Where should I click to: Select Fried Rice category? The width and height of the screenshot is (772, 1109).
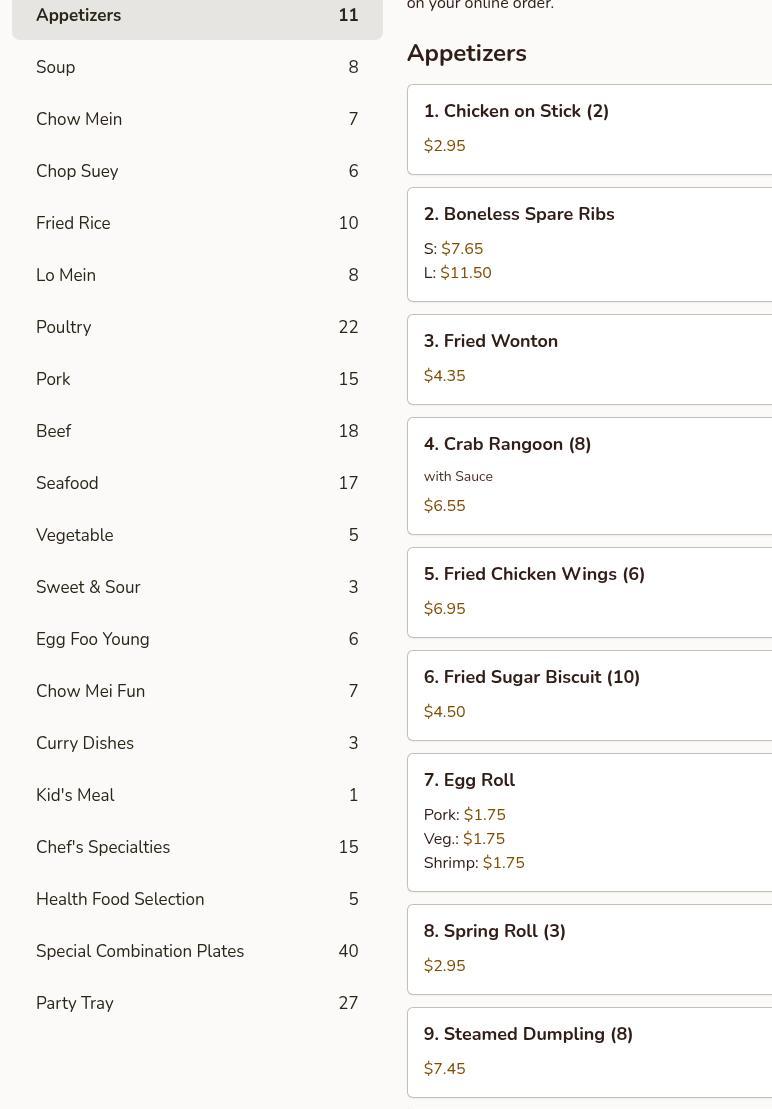(x=197, y=223)
